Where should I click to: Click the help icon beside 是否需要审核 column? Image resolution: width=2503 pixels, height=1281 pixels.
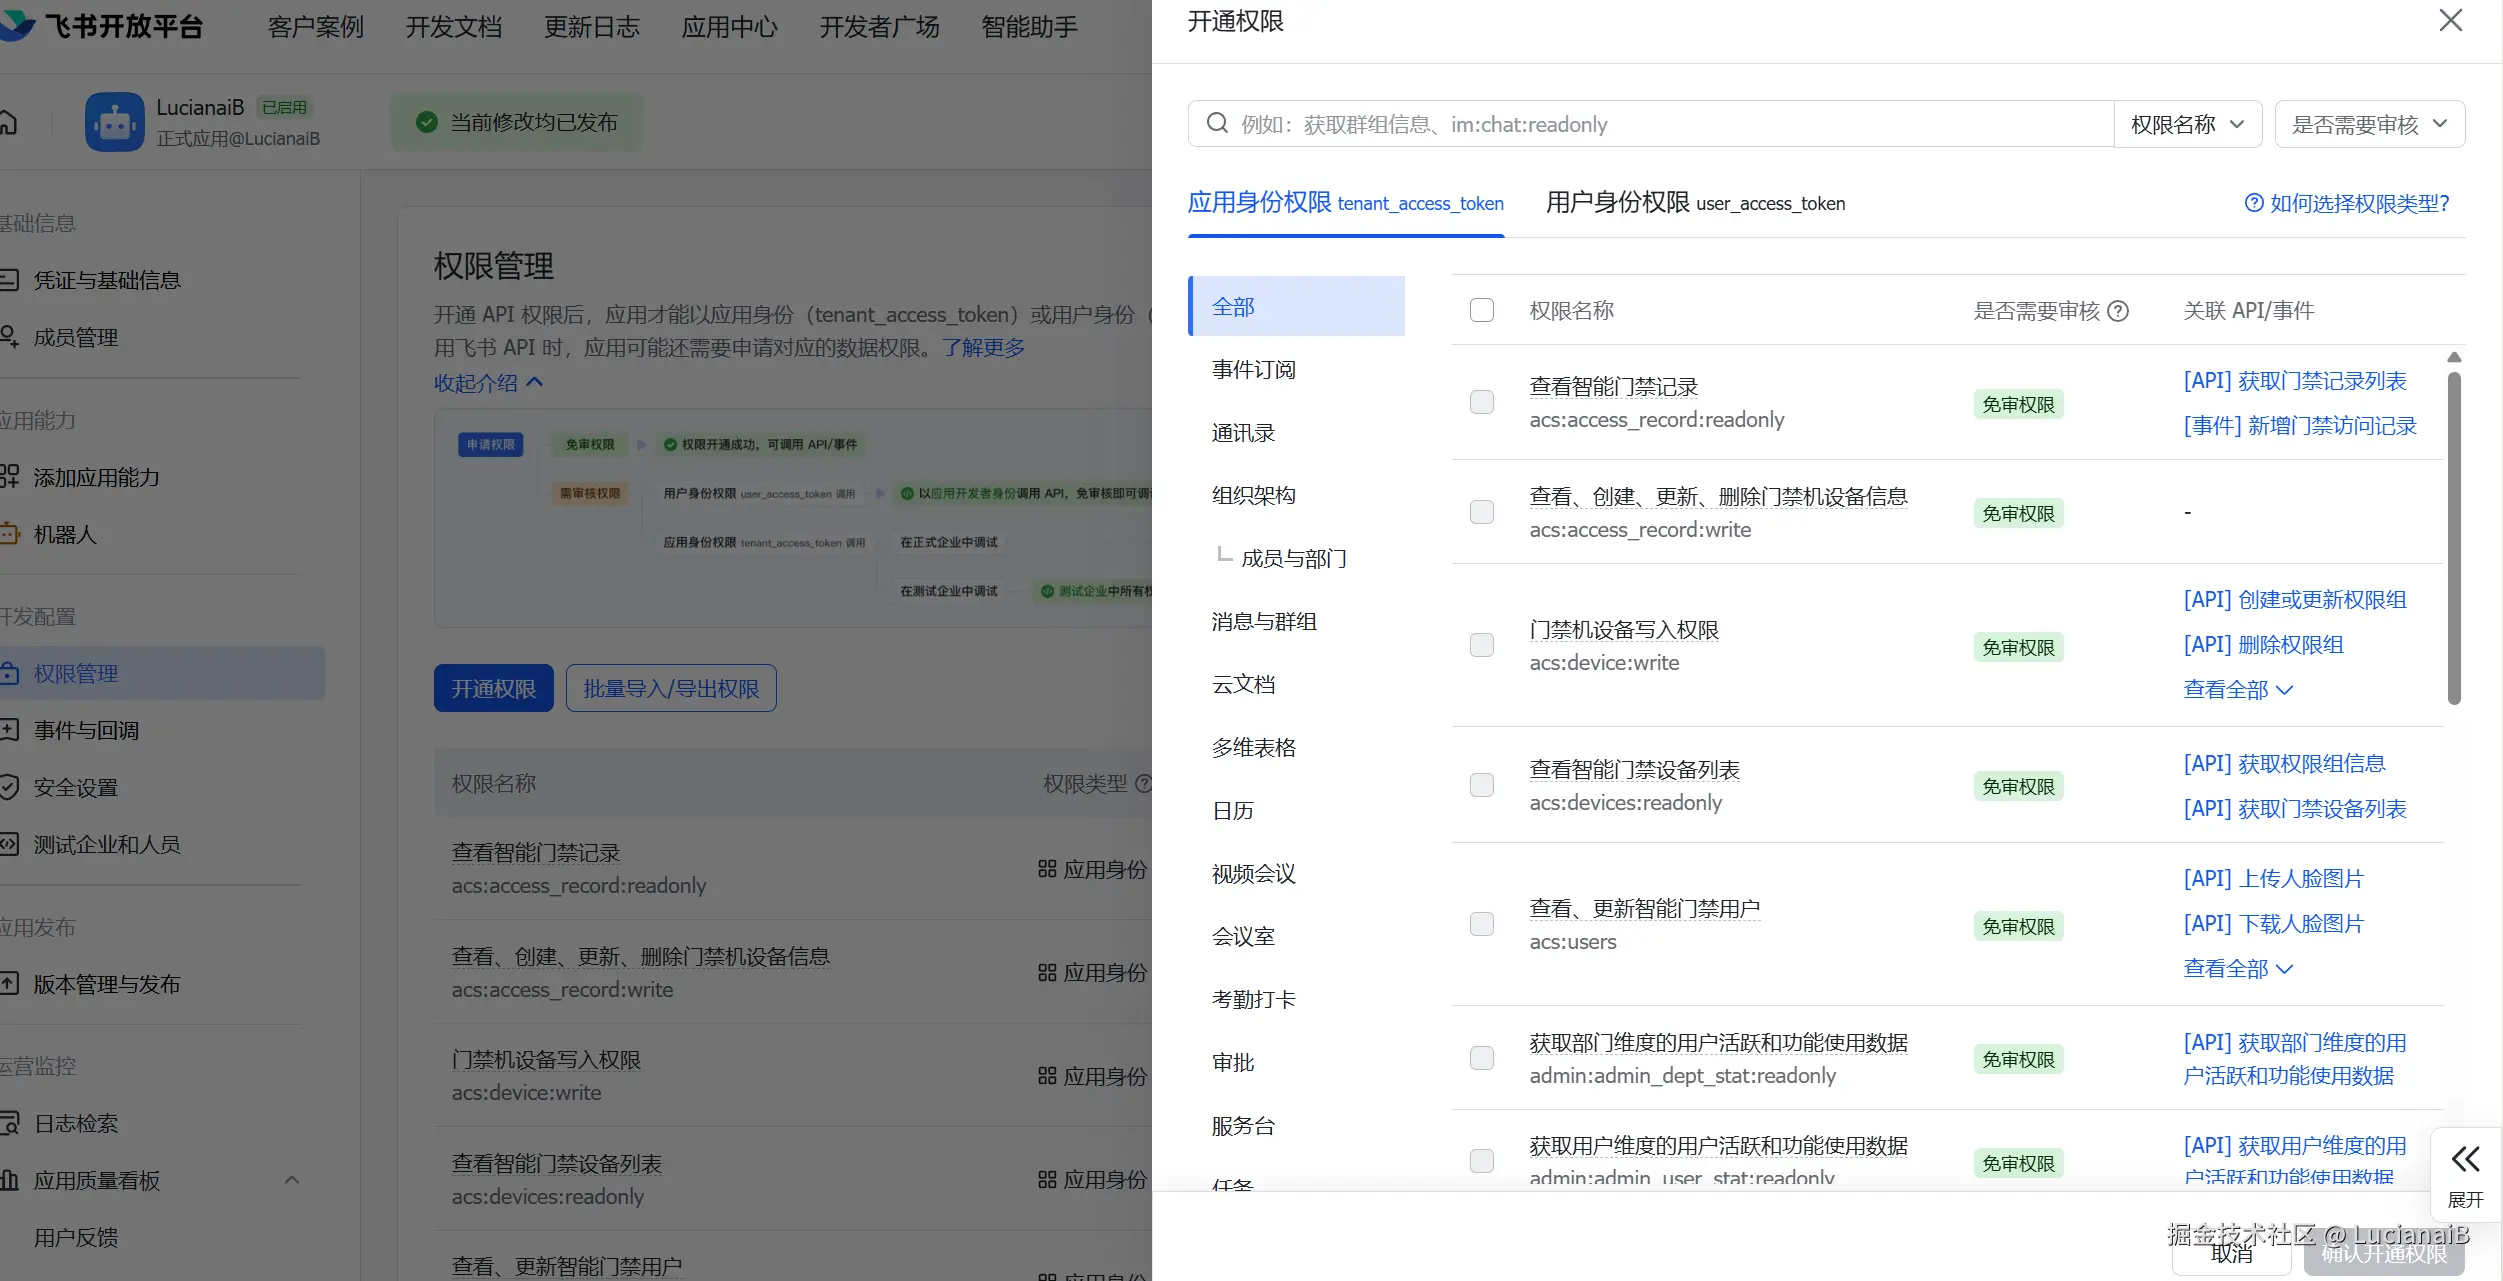pyautogui.click(x=2117, y=311)
